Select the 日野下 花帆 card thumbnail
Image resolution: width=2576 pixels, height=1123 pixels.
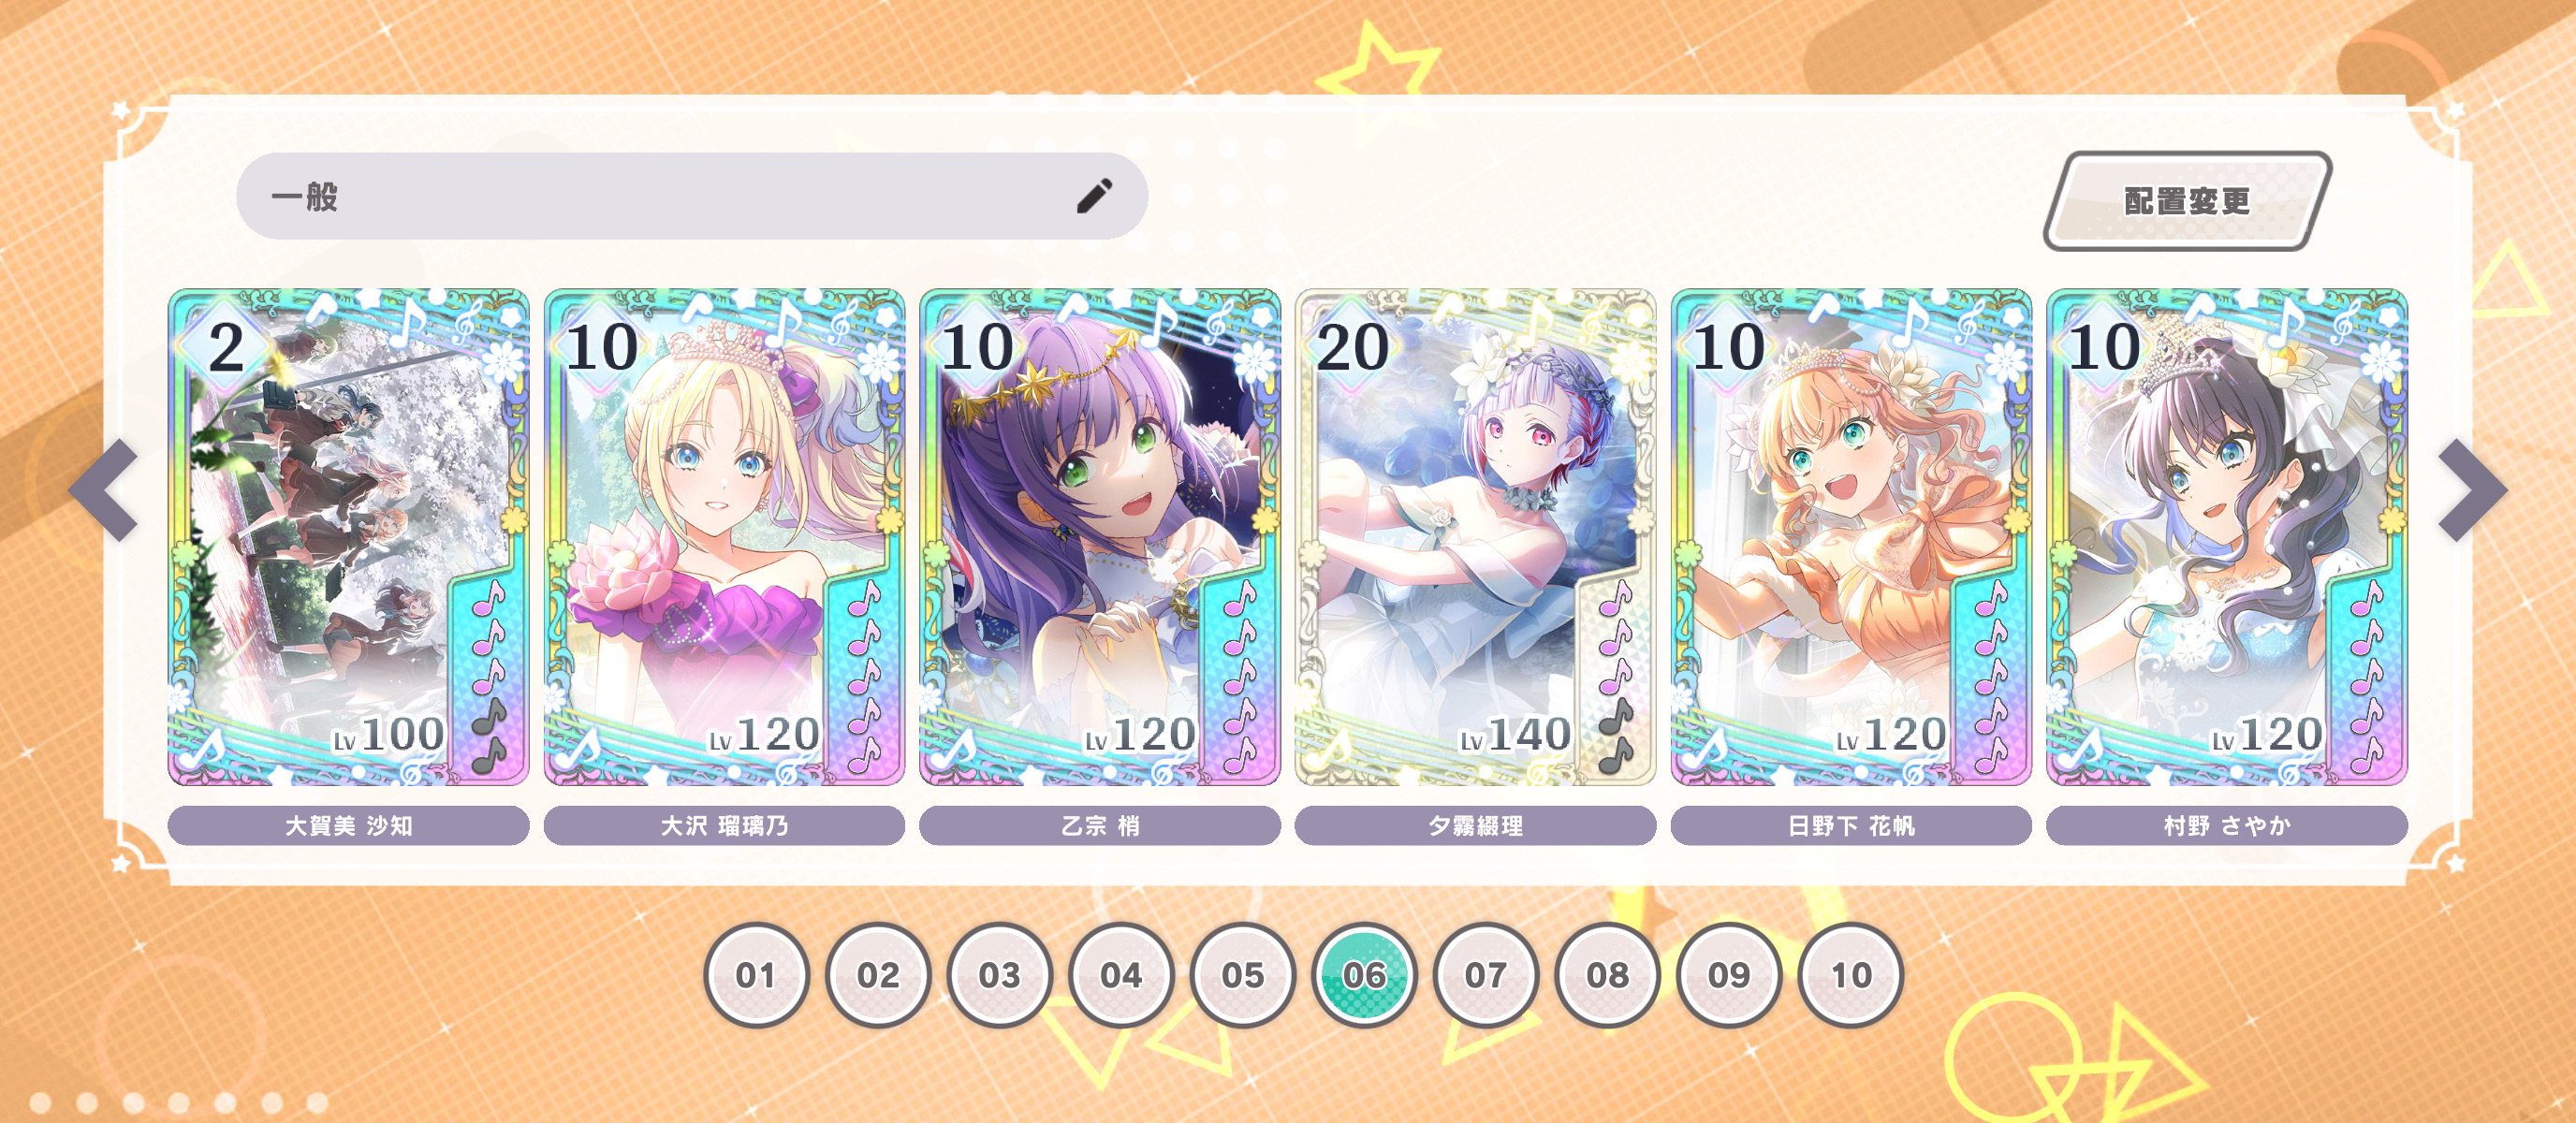click(1851, 537)
